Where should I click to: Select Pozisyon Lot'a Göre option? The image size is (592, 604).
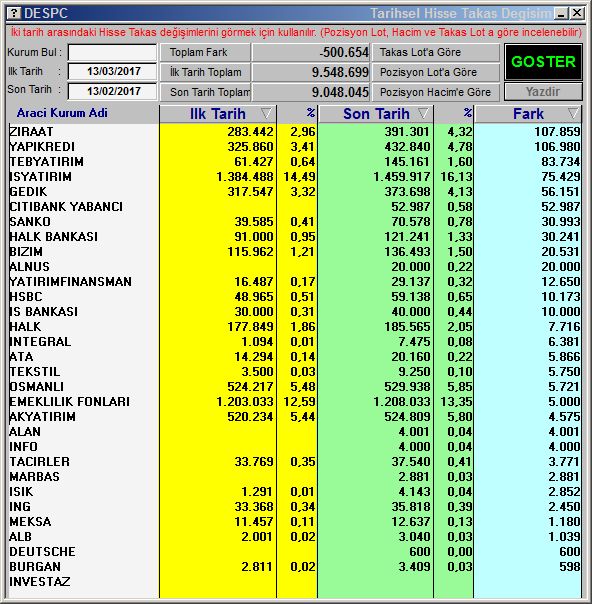(436, 72)
